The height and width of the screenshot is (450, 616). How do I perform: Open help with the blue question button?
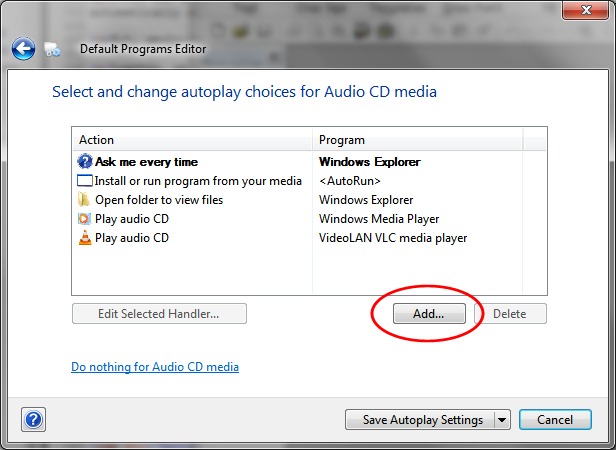[x=33, y=419]
